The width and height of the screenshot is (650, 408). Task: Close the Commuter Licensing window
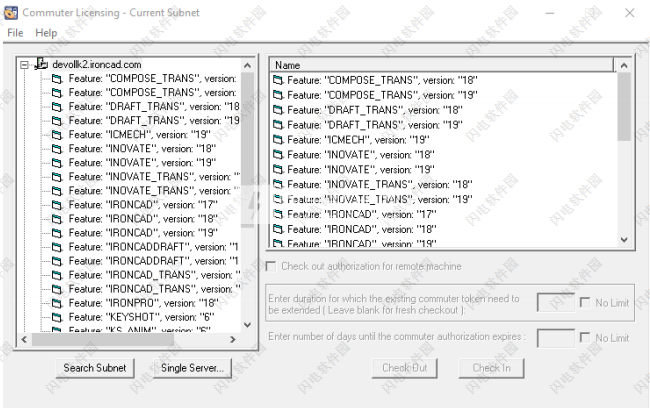(630, 13)
